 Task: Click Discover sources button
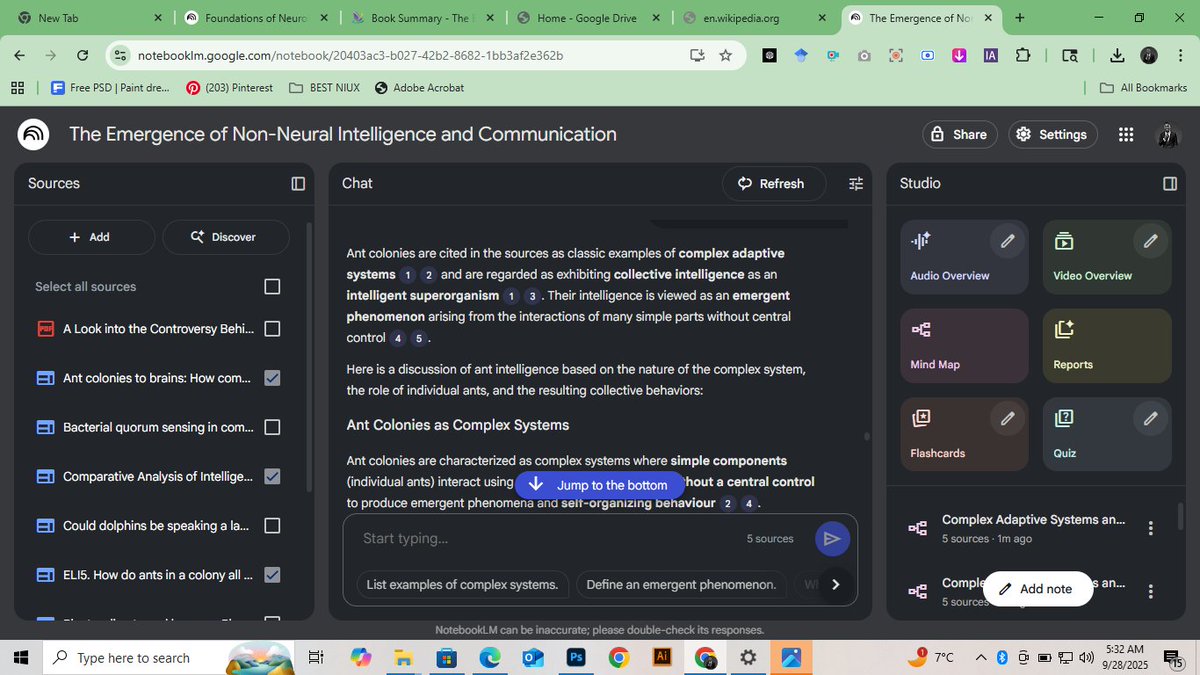tap(225, 237)
